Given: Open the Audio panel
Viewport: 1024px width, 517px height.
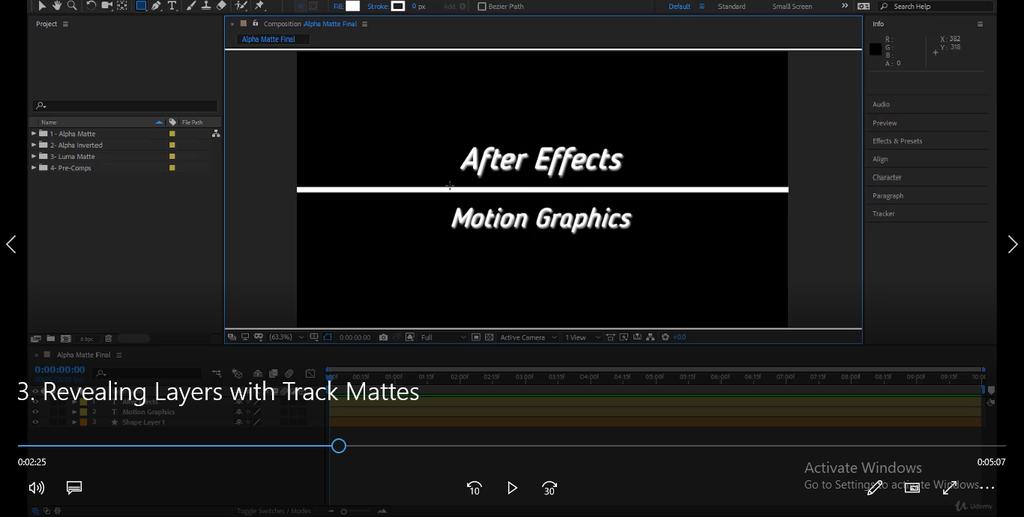Looking at the screenshot, I should point(881,104).
